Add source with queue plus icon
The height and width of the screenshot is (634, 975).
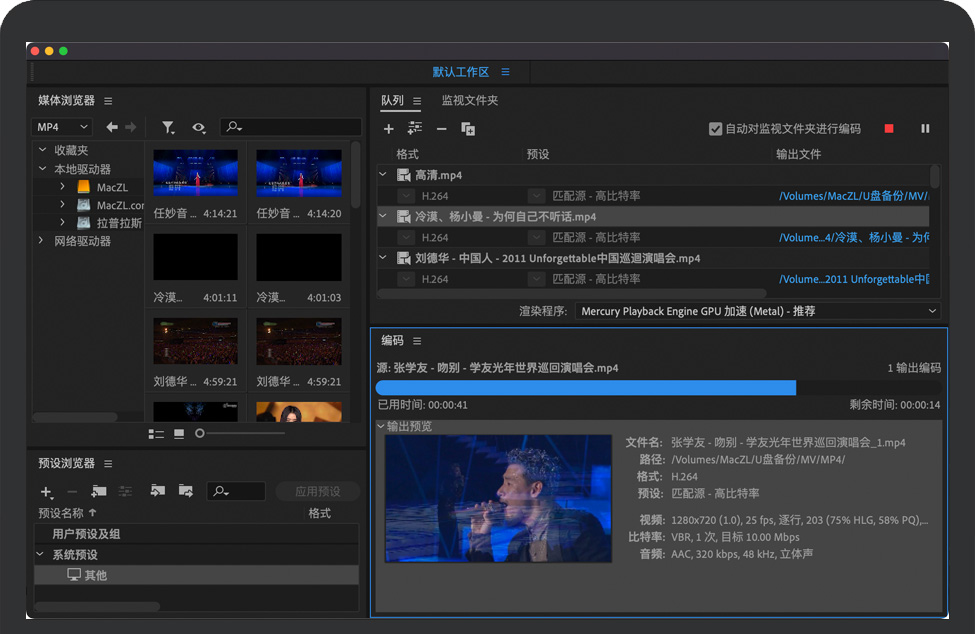click(389, 129)
